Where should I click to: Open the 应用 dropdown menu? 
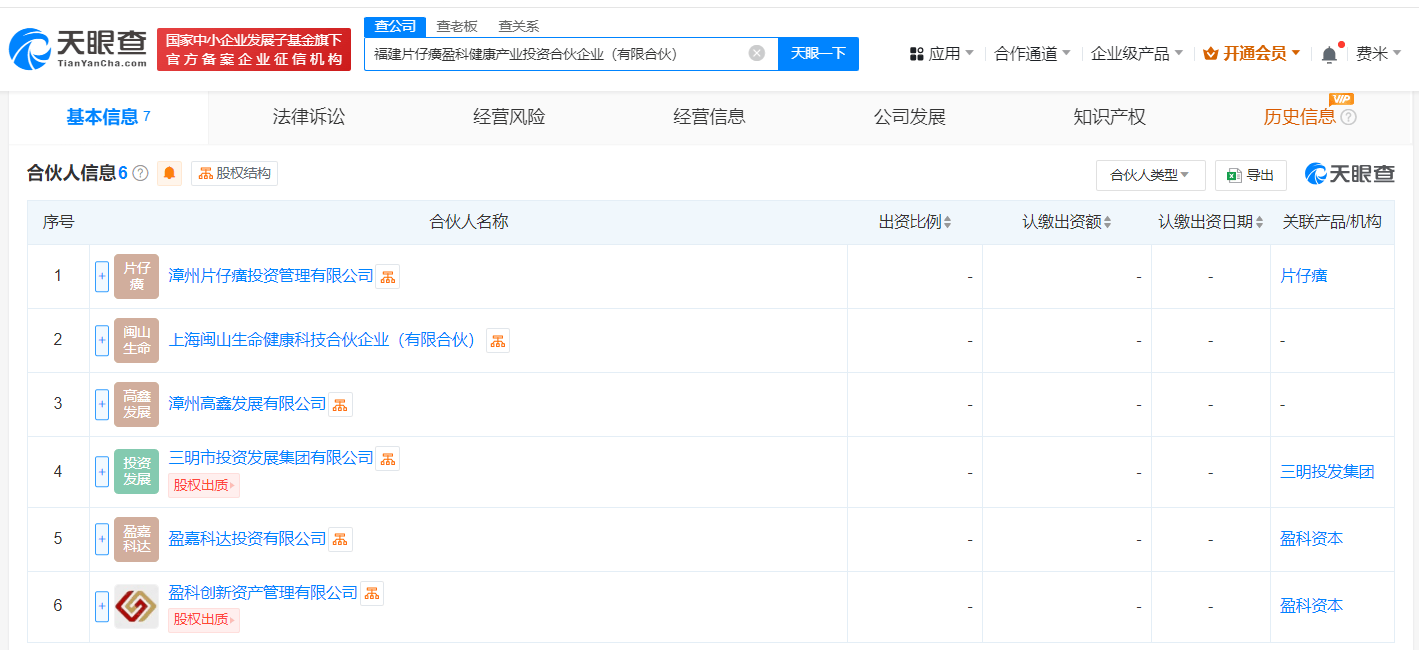(941, 54)
